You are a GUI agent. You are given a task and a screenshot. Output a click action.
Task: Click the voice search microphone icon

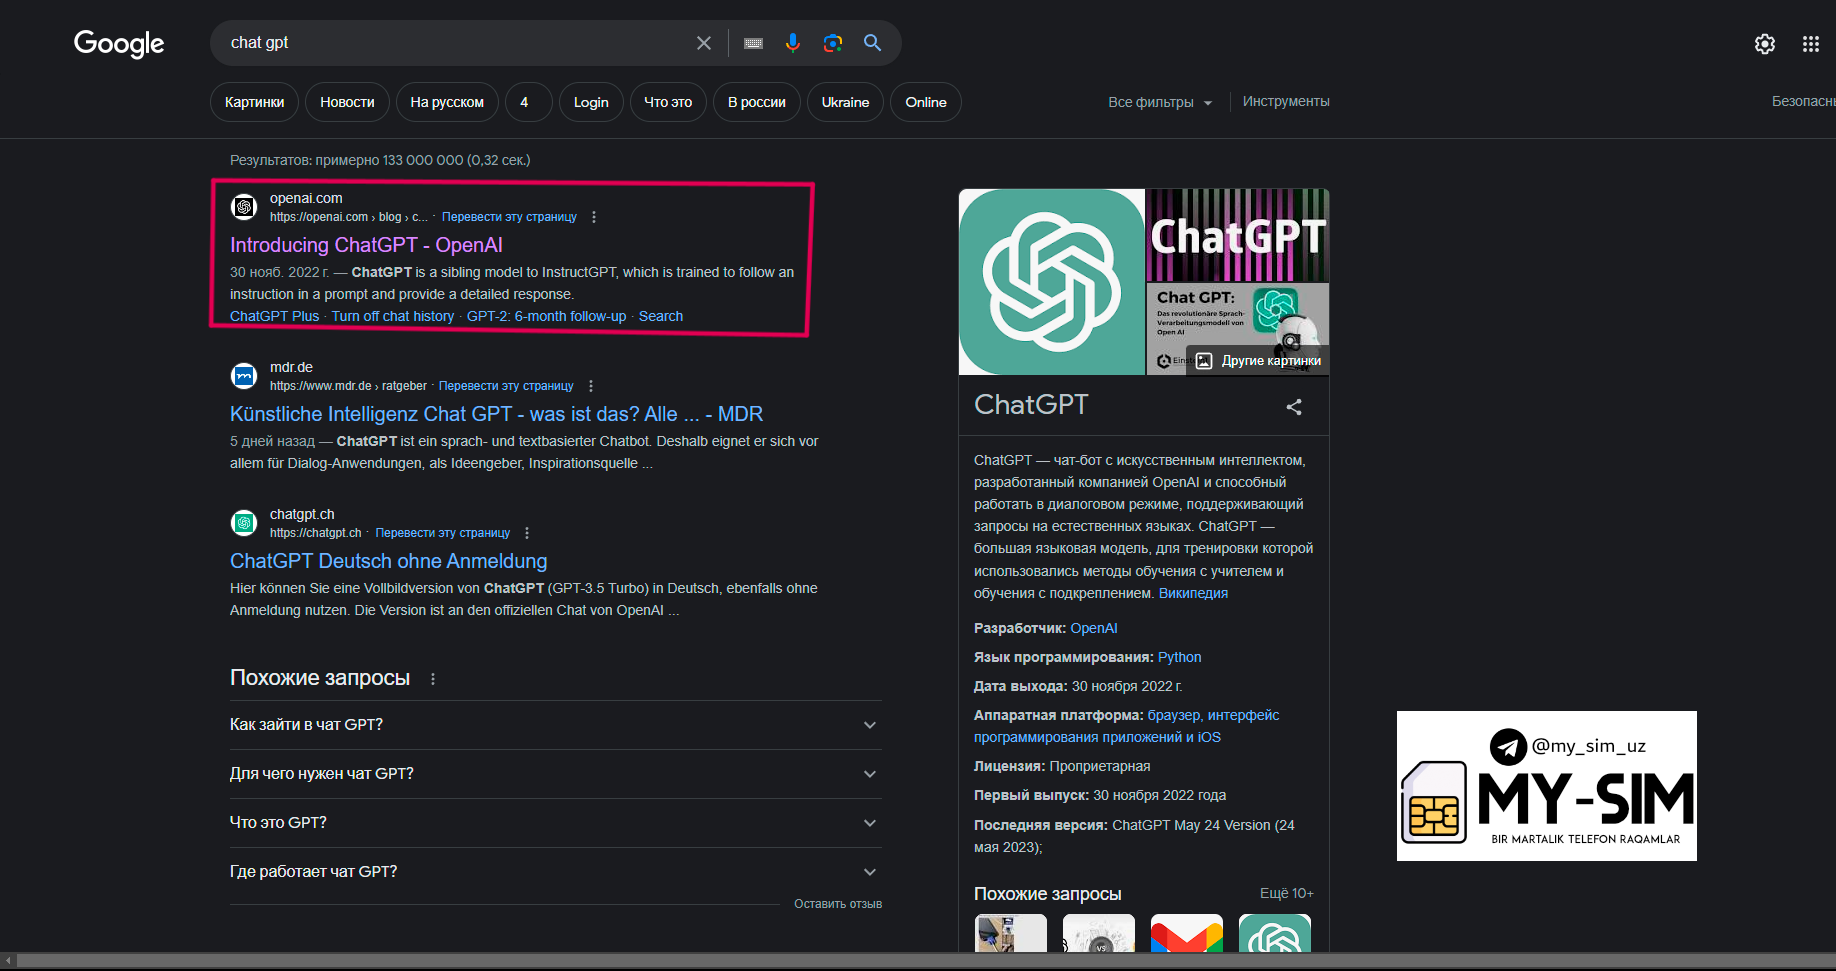point(792,43)
